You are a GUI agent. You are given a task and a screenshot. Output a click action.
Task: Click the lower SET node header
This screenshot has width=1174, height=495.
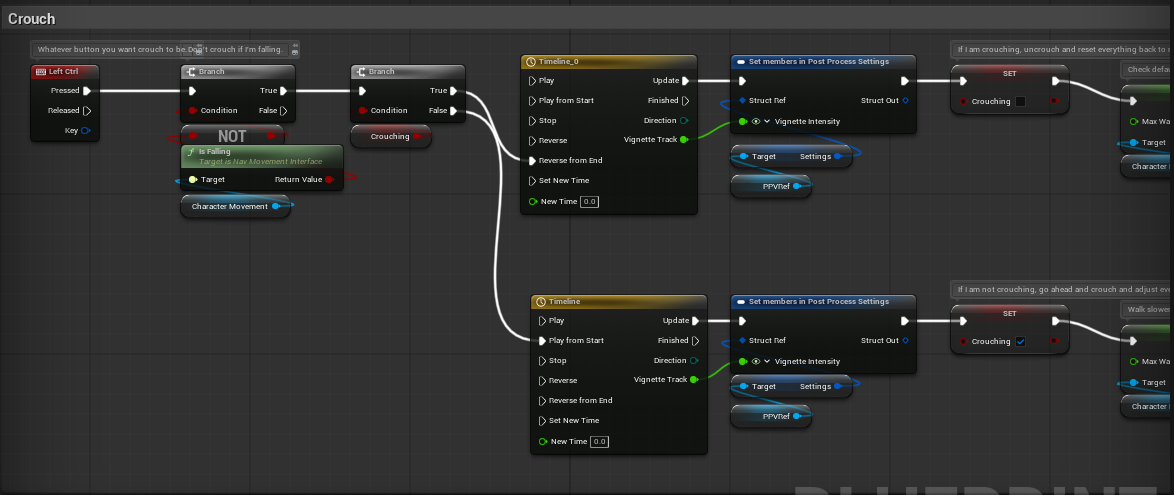pos(1009,313)
